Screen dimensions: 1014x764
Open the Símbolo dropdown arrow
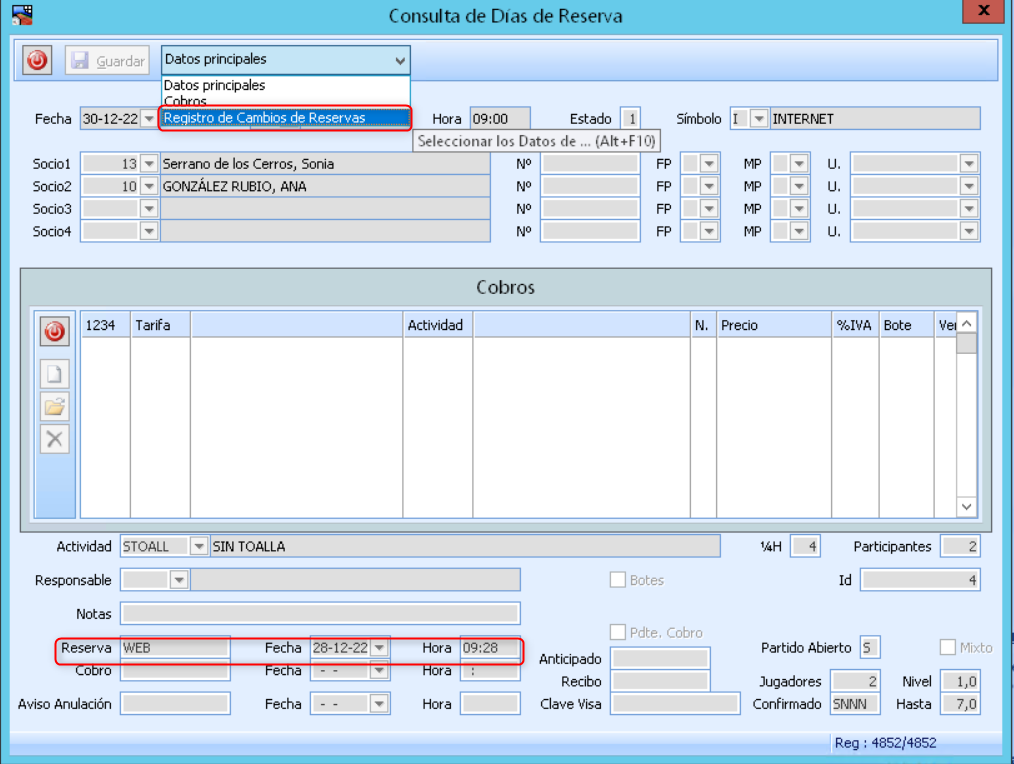tap(759, 119)
